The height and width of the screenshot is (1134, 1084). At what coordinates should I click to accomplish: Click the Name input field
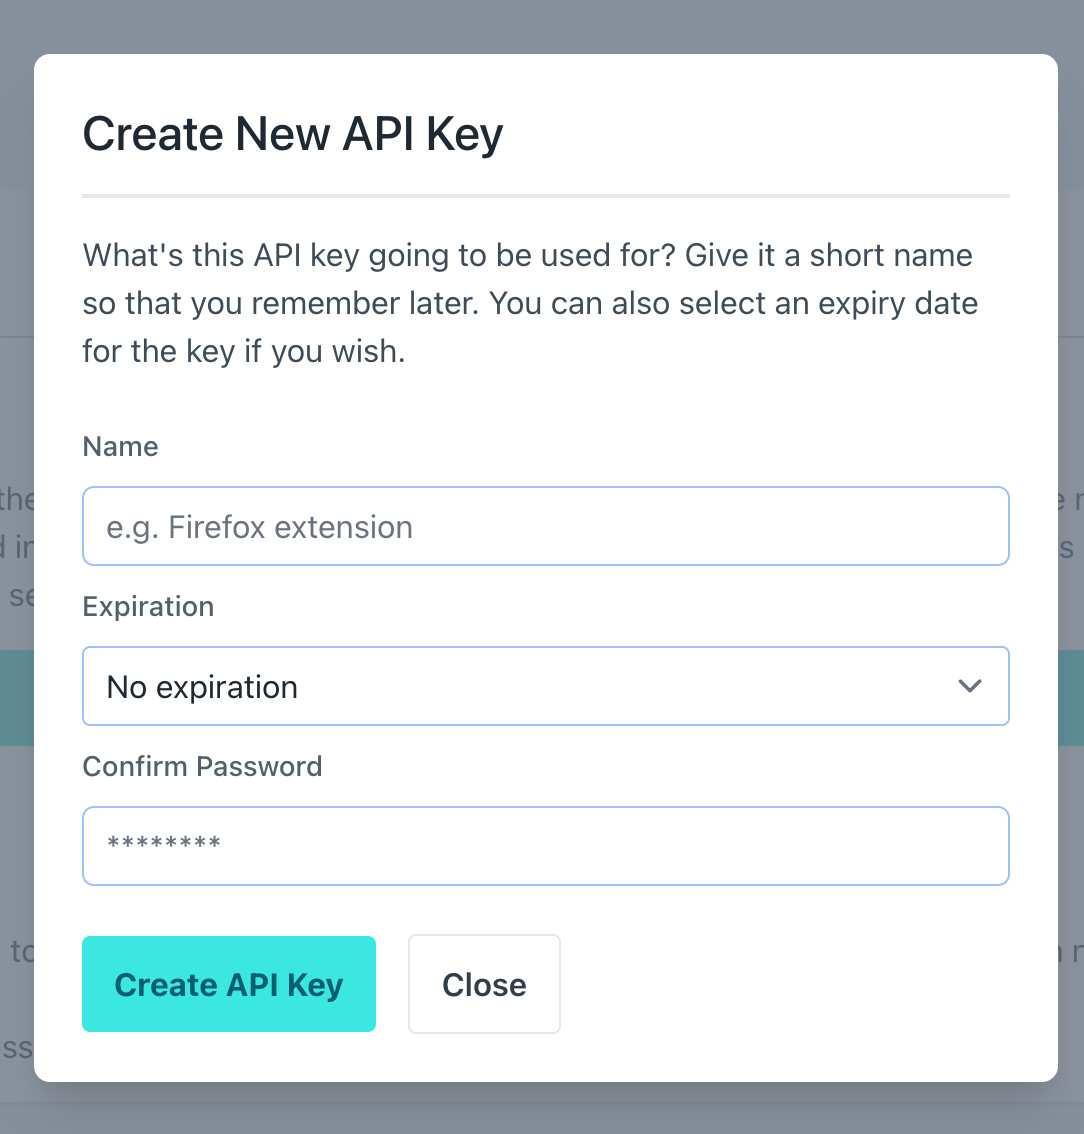coord(545,526)
